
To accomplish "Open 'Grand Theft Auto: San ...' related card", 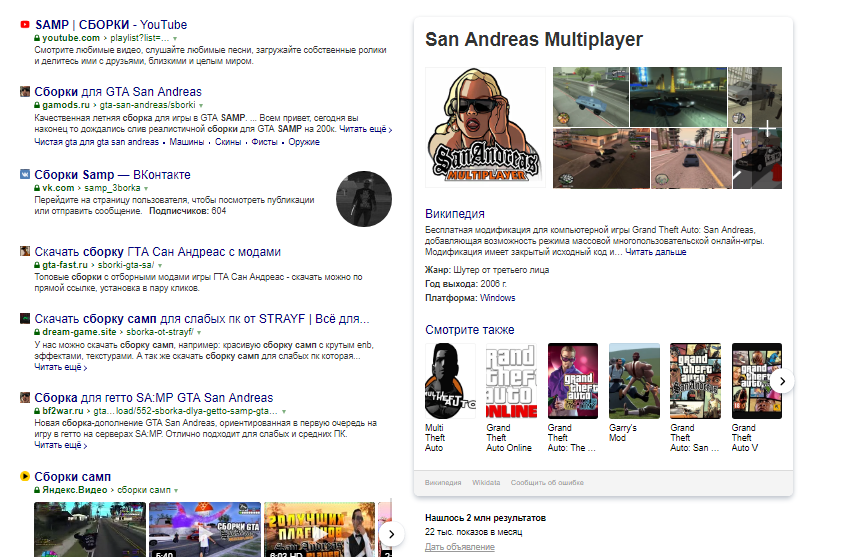I will coord(696,398).
